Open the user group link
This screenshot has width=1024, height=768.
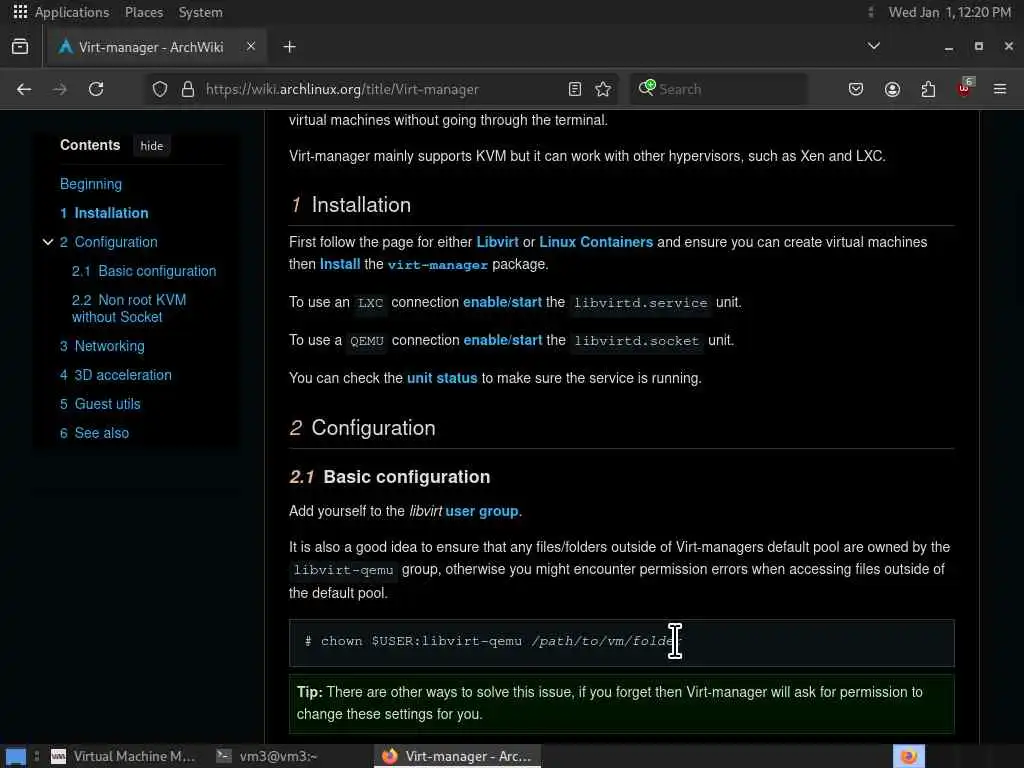point(481,511)
